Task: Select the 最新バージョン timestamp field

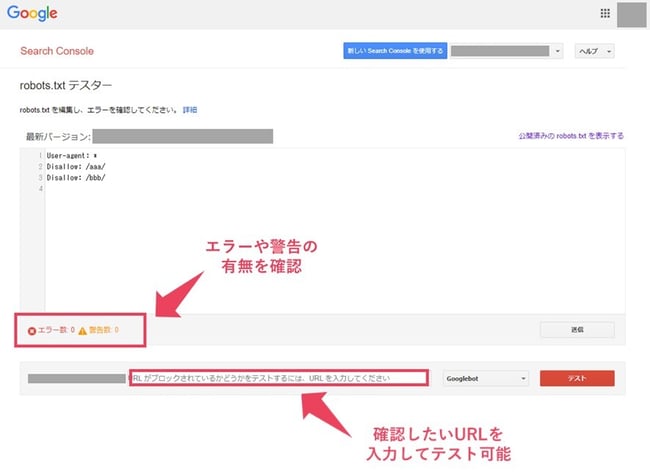Action: pos(183,136)
